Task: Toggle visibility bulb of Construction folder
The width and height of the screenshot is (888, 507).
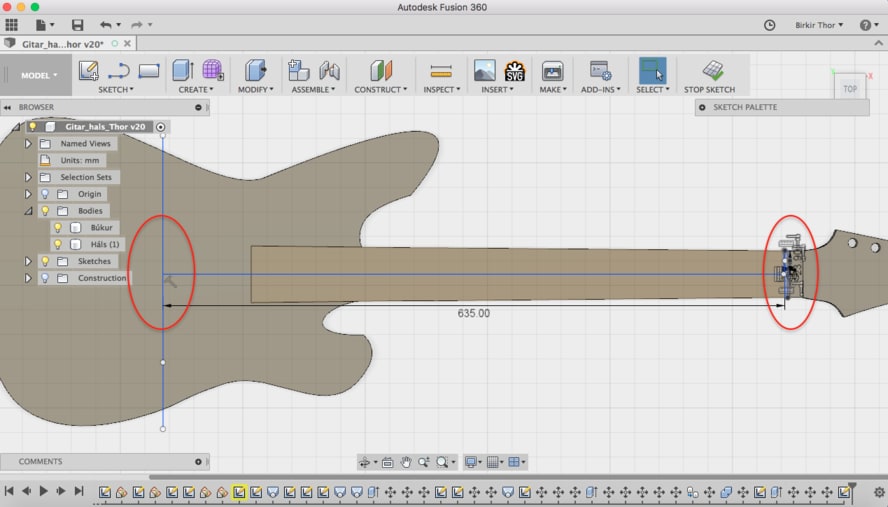Action: [x=45, y=278]
